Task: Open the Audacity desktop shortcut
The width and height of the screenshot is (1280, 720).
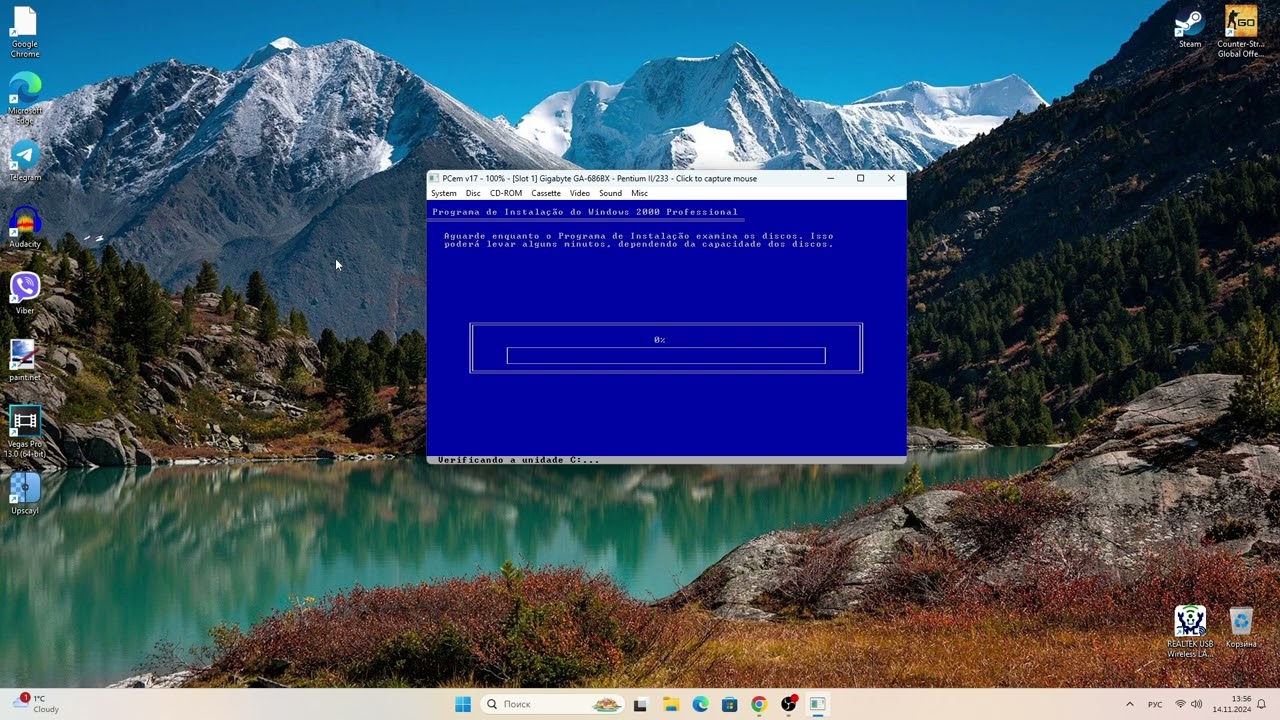Action: (24, 228)
